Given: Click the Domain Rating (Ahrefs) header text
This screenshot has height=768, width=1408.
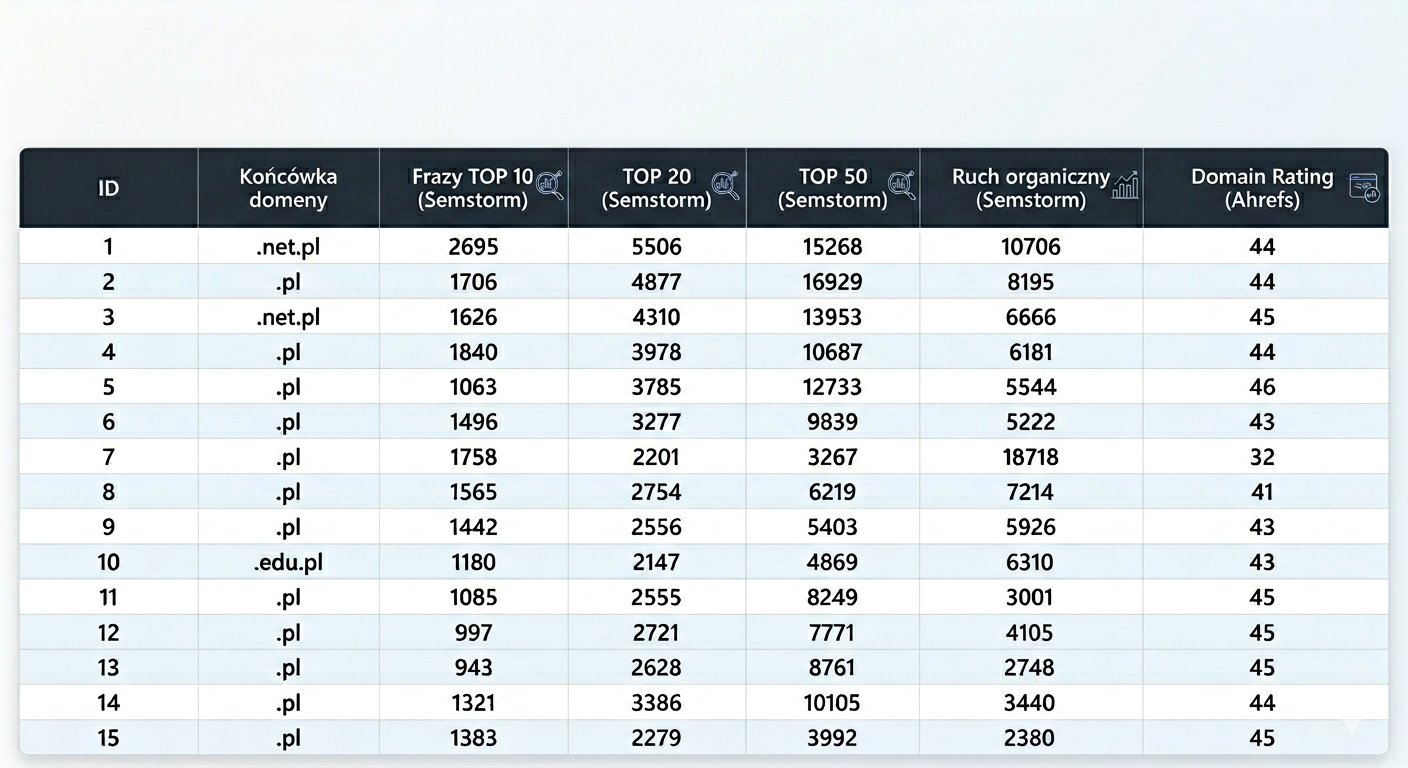Looking at the screenshot, I should pyautogui.click(x=1262, y=188).
